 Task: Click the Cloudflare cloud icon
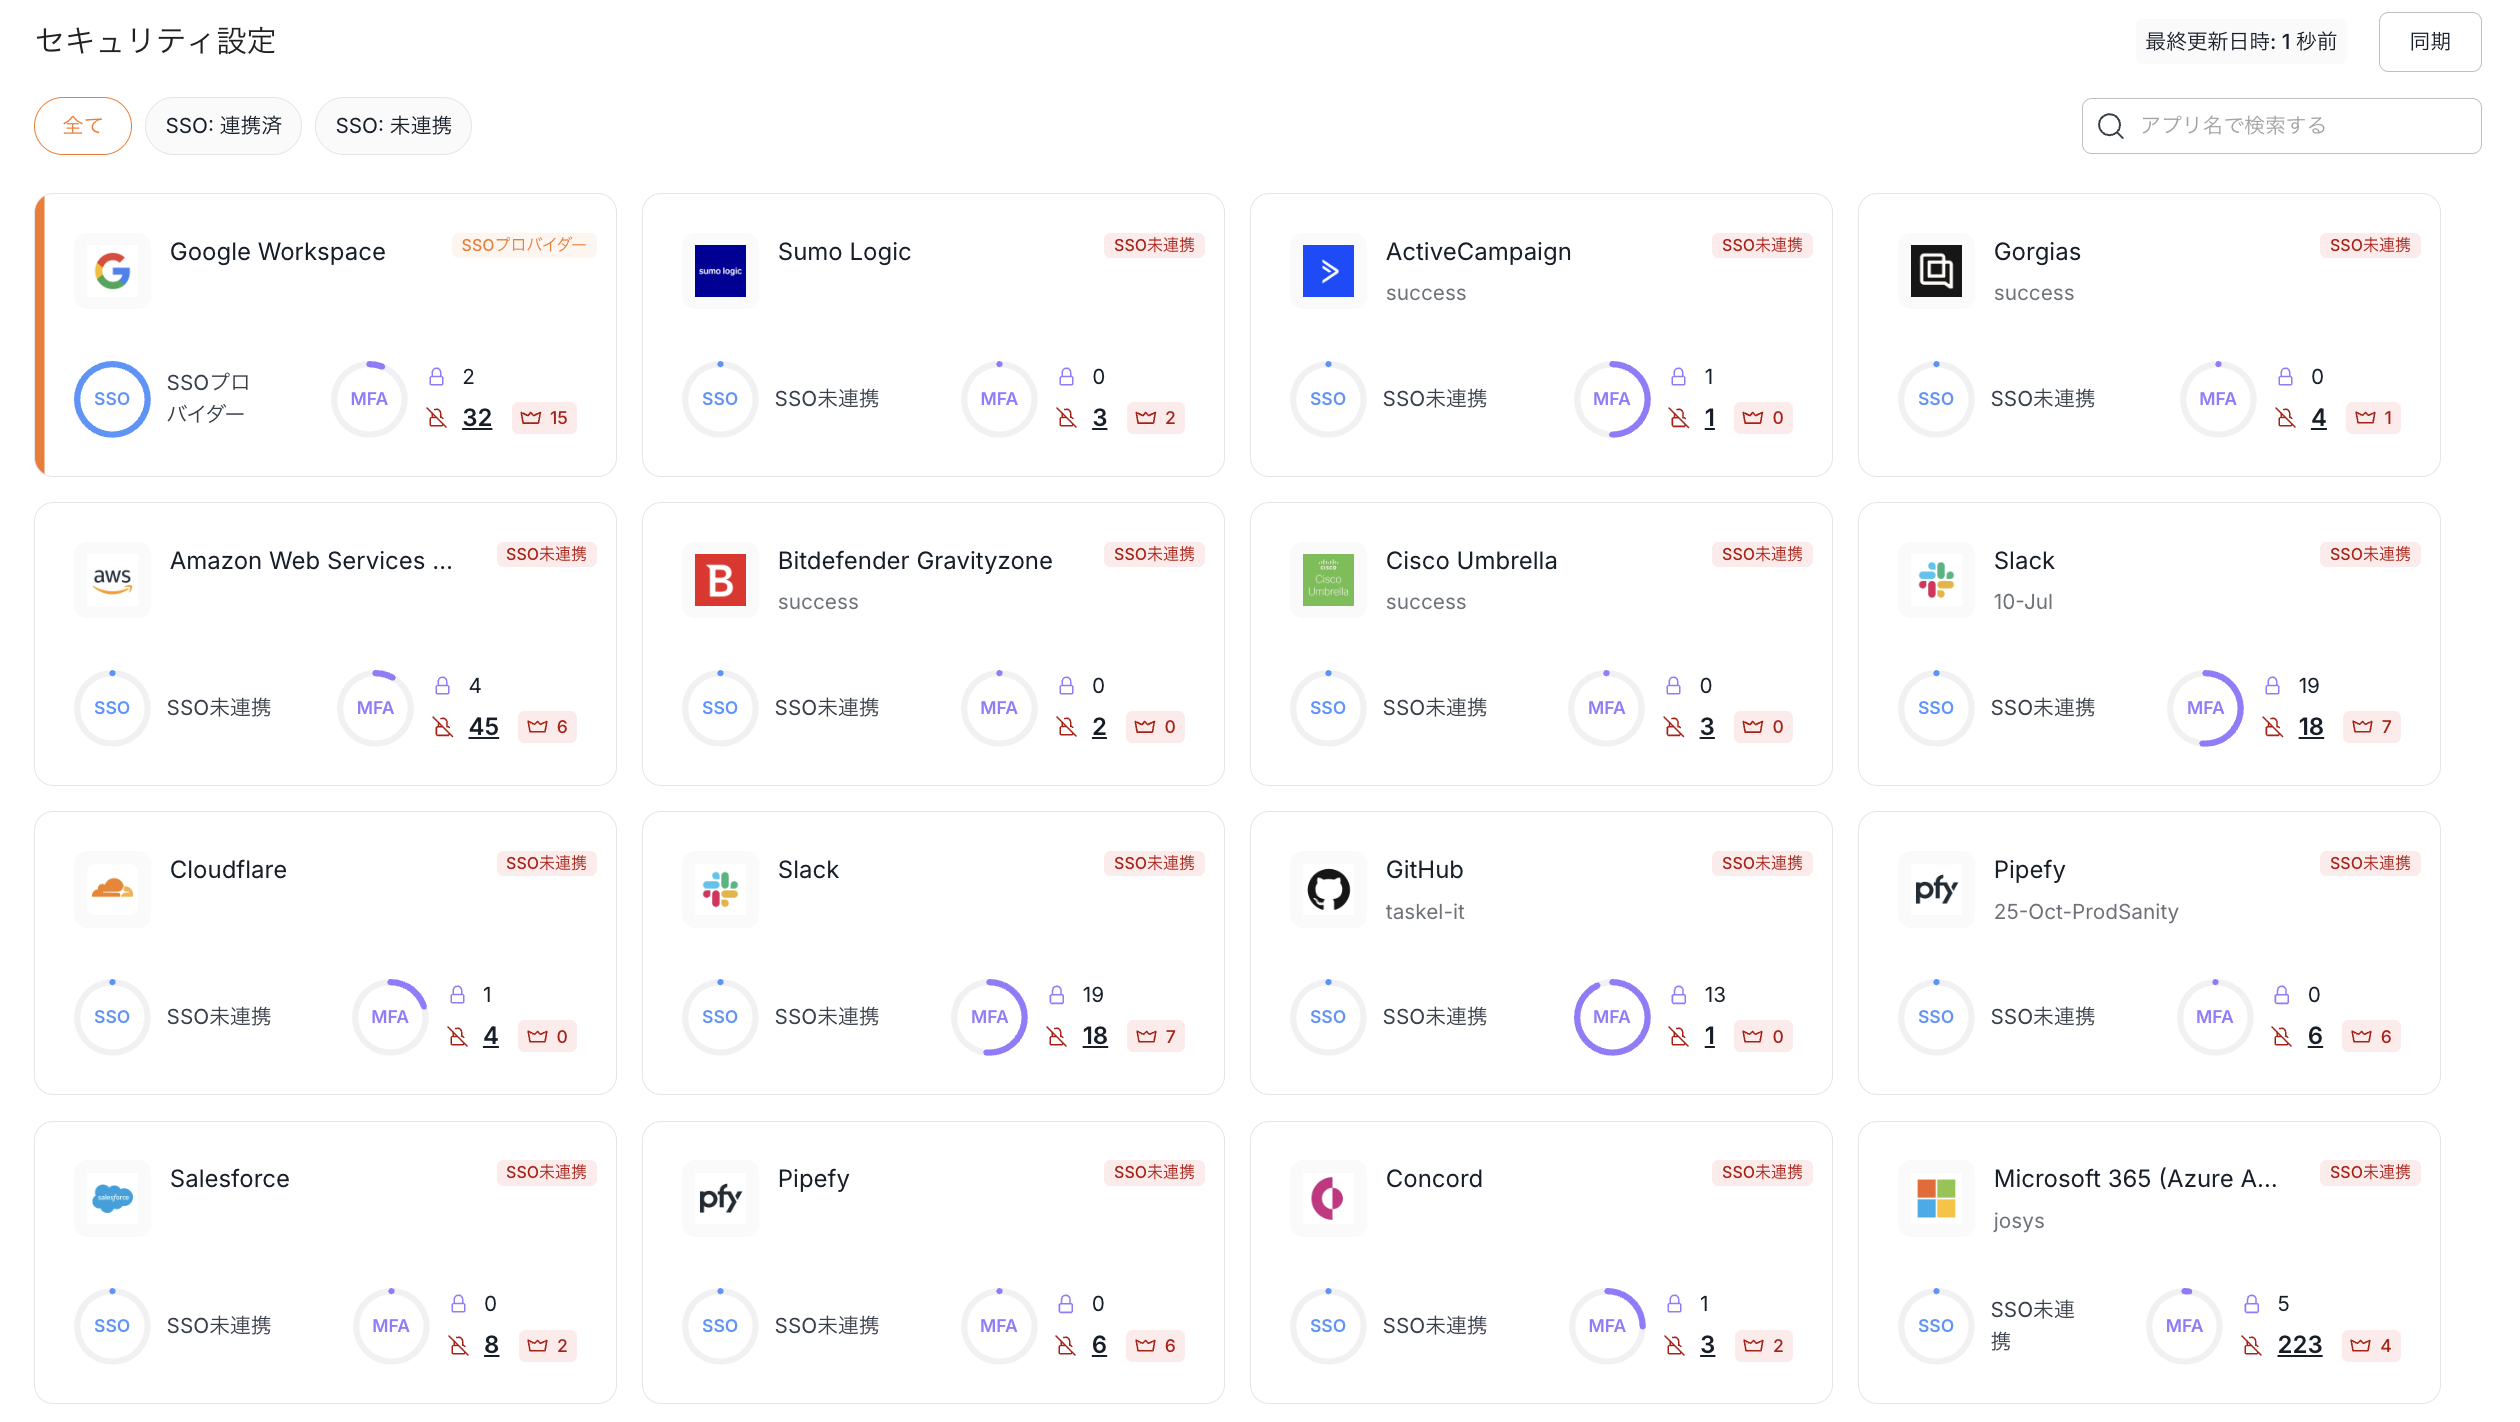click(x=112, y=889)
